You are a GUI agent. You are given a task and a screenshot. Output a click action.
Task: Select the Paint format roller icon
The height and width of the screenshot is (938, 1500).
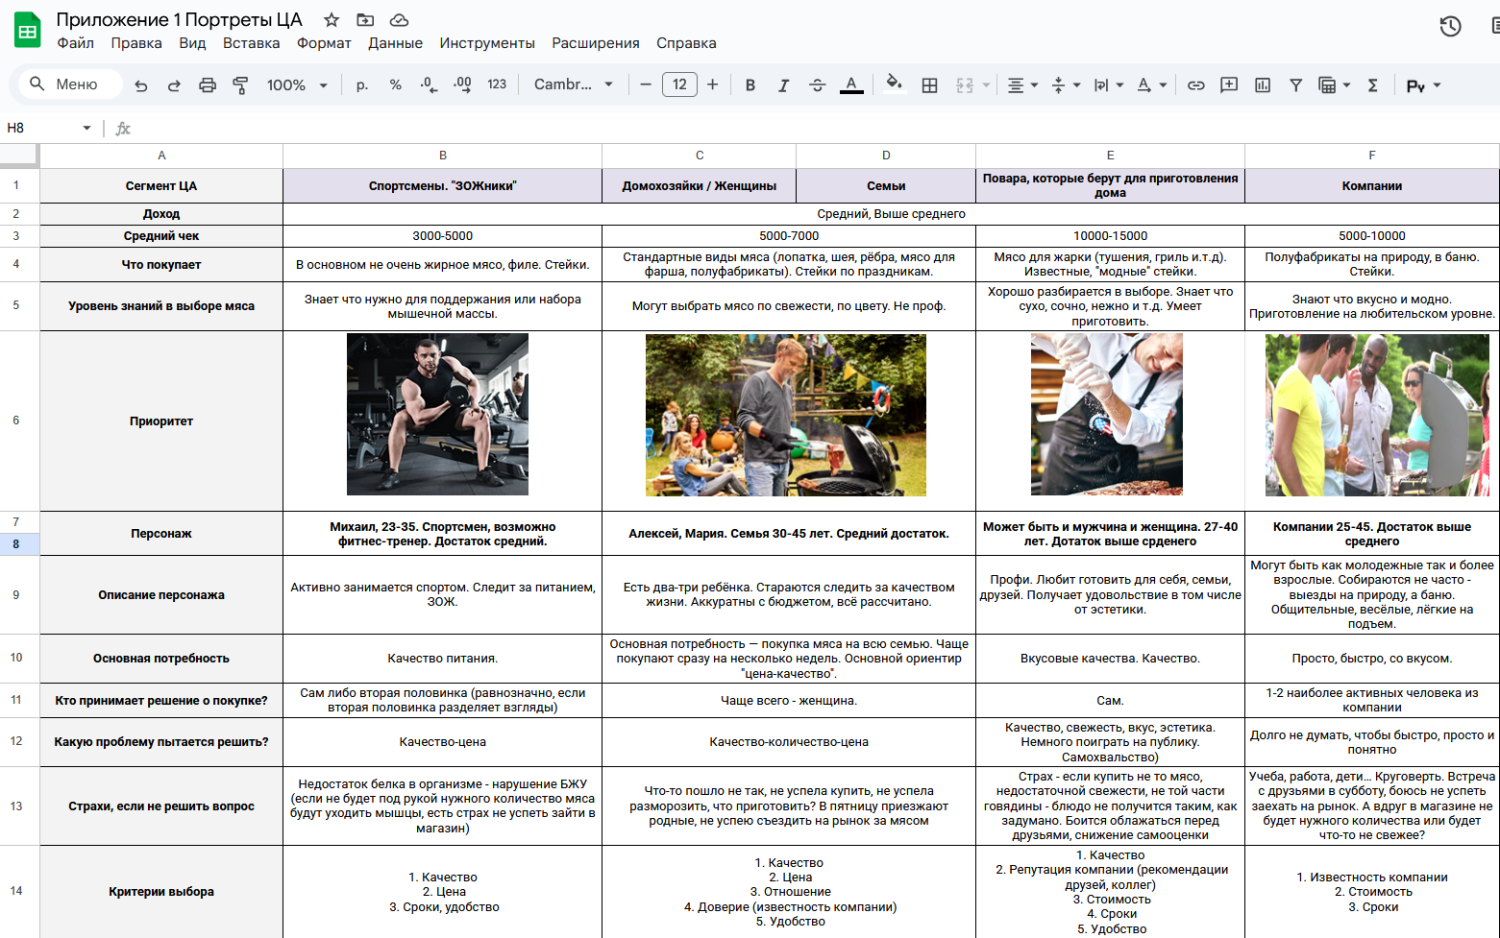click(240, 86)
